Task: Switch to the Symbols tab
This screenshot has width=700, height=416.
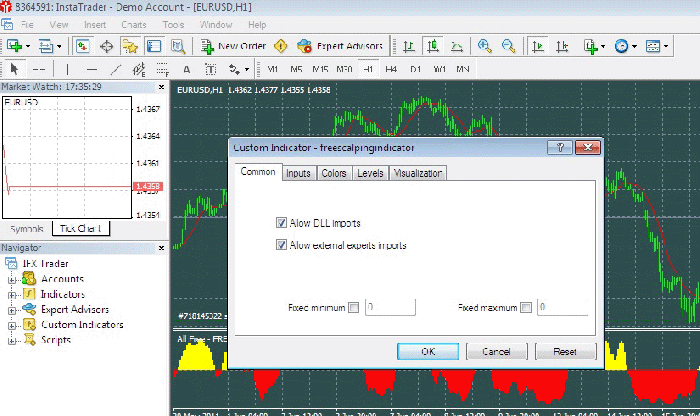Action: 27,229
